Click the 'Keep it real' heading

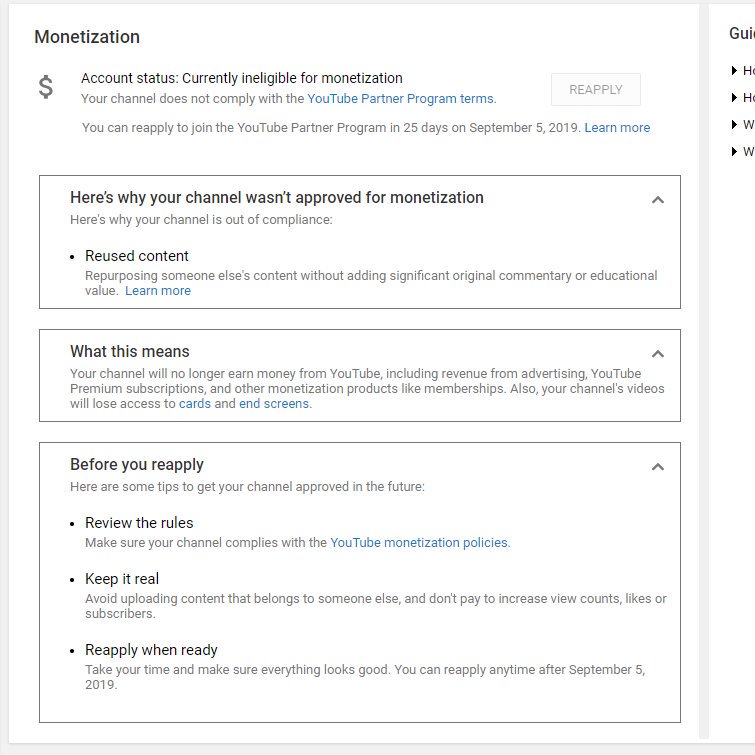point(122,579)
